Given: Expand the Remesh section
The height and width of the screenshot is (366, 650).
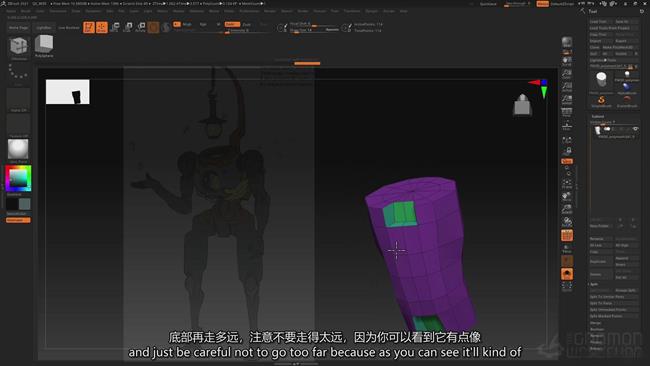Looking at the screenshot, I should coord(597,336).
